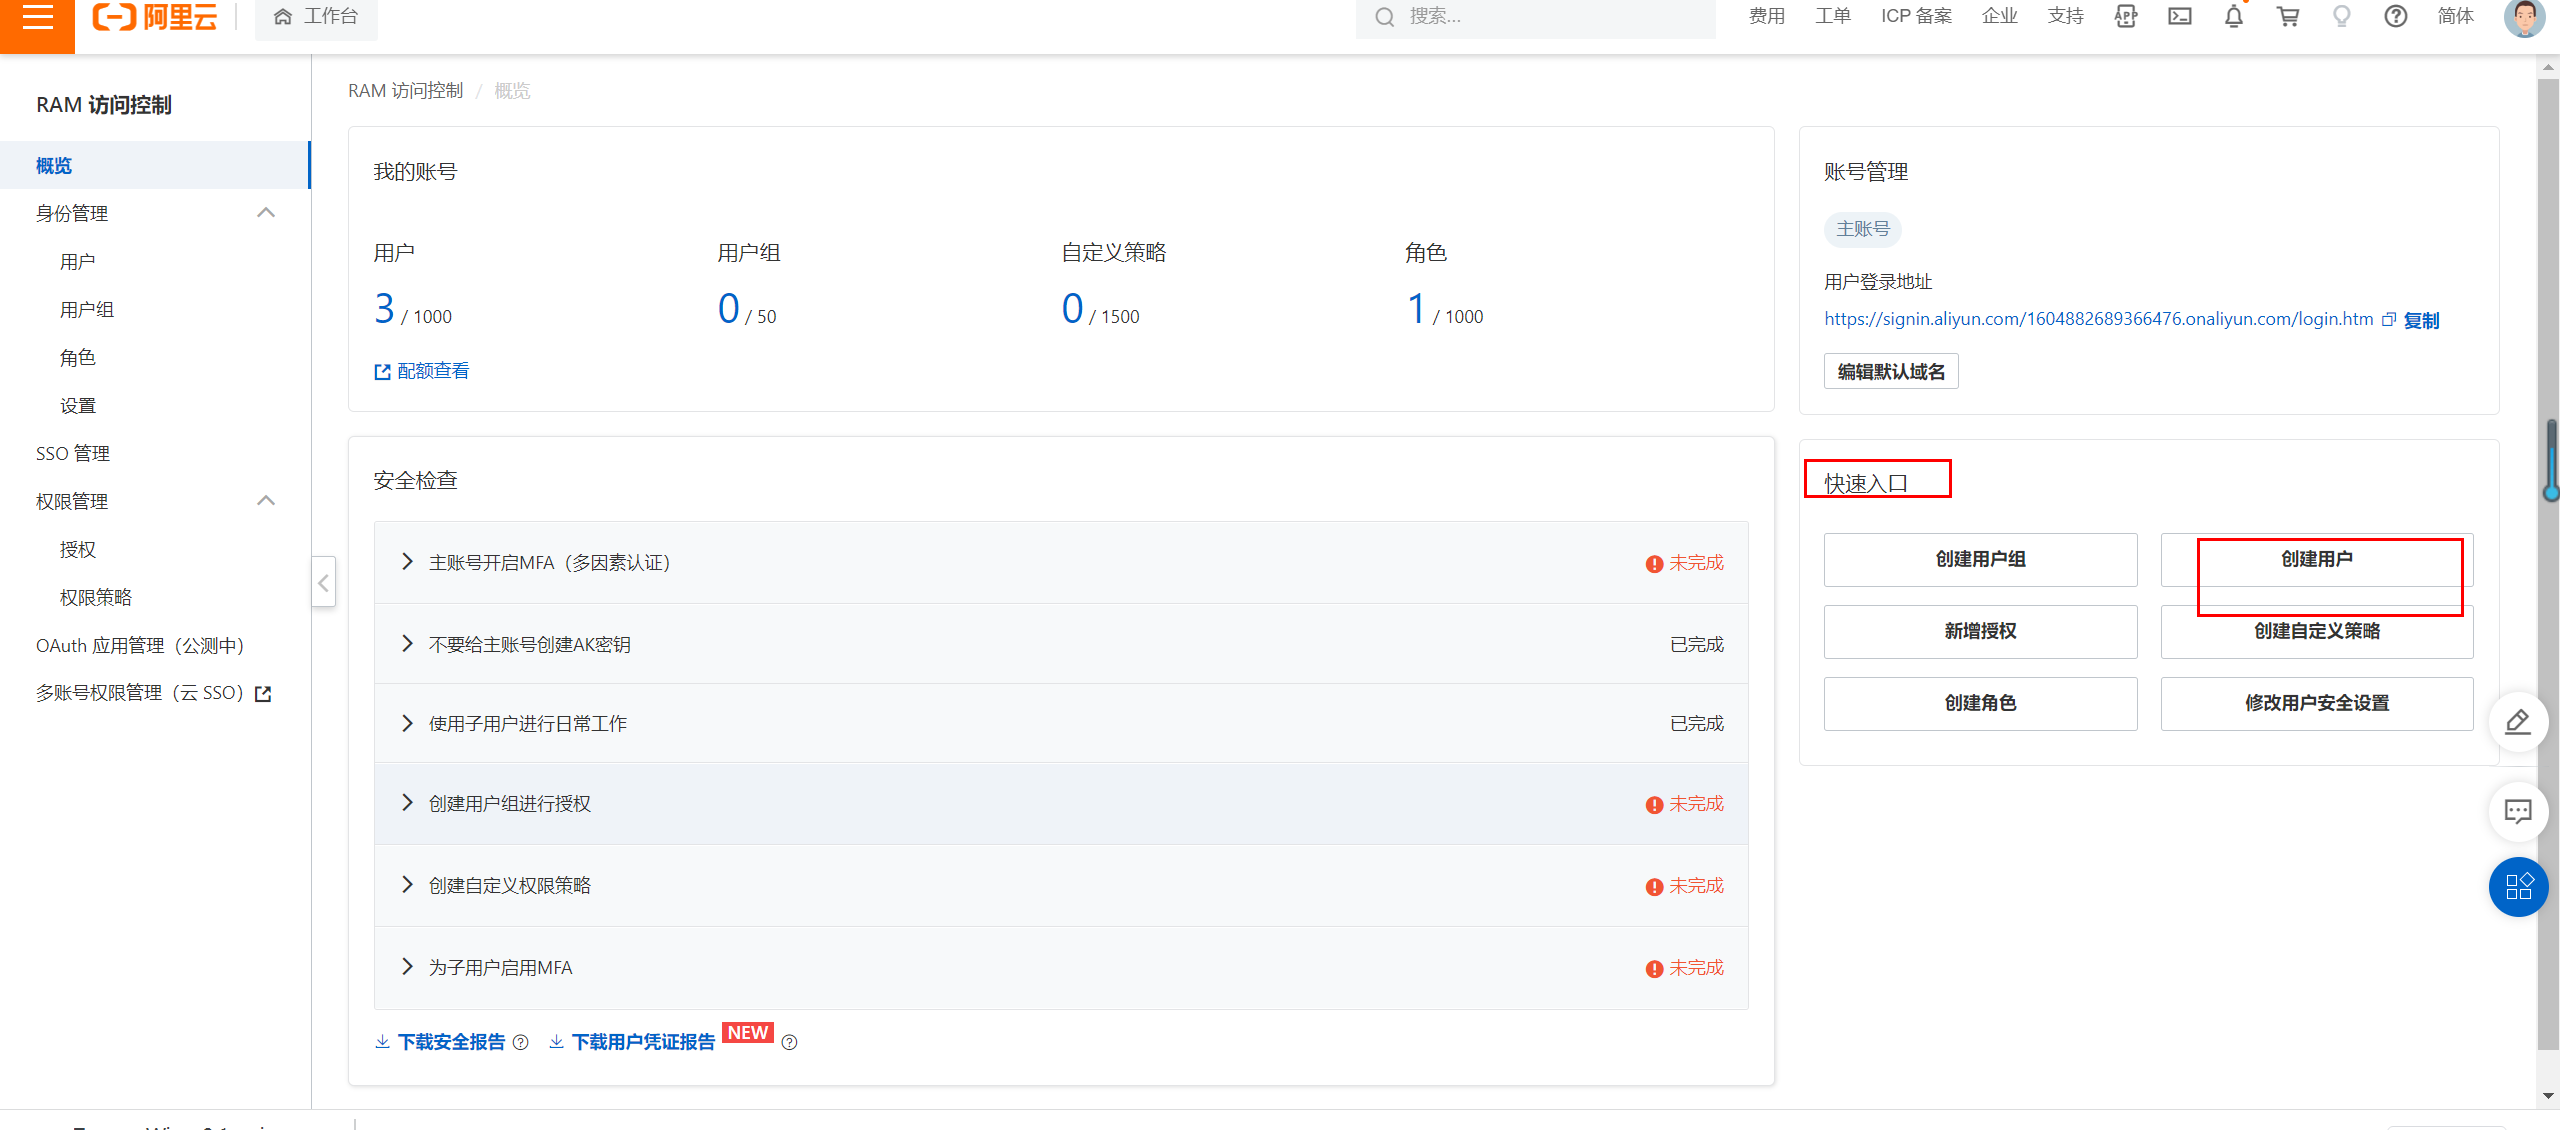Click the warning icon for 主账号开启MFA
Viewport: 2560px width, 1130px height.
1654,564
